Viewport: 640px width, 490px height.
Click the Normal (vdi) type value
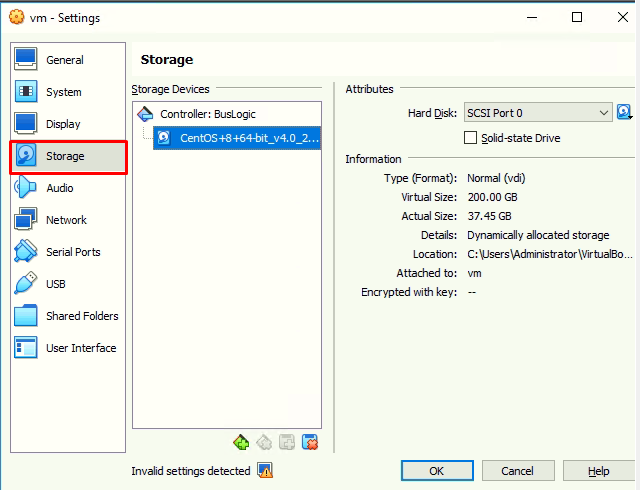(496, 178)
